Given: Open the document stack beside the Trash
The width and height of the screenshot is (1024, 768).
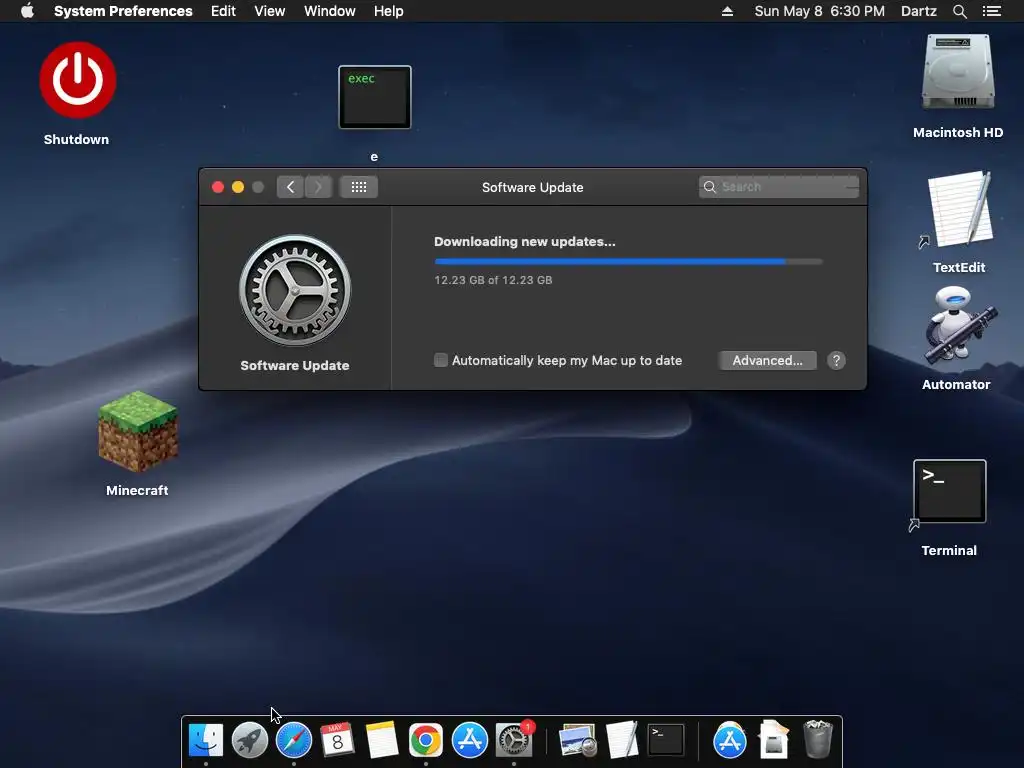Looking at the screenshot, I should [x=774, y=741].
